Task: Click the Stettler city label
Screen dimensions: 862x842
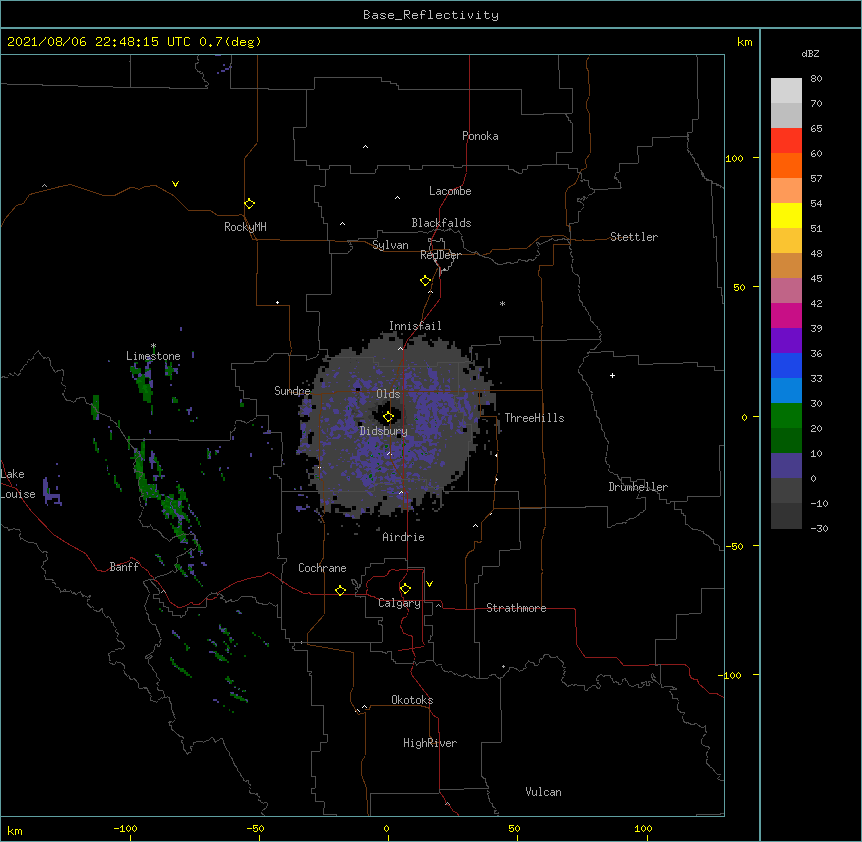Action: 634,237
